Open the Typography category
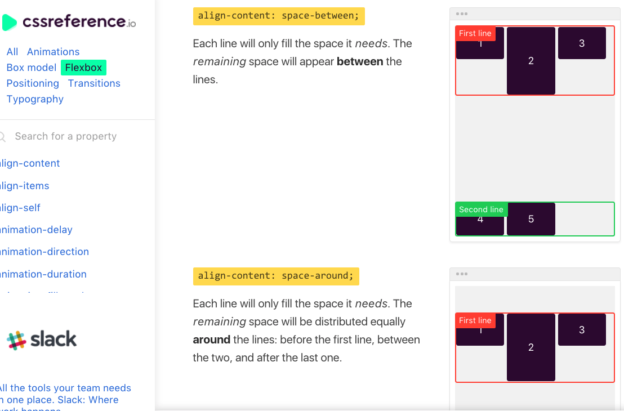This screenshot has width=624, height=411. coord(35,99)
